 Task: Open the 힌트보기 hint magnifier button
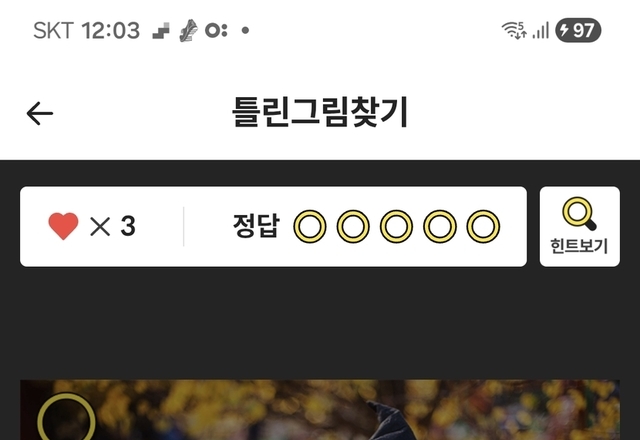(580, 227)
